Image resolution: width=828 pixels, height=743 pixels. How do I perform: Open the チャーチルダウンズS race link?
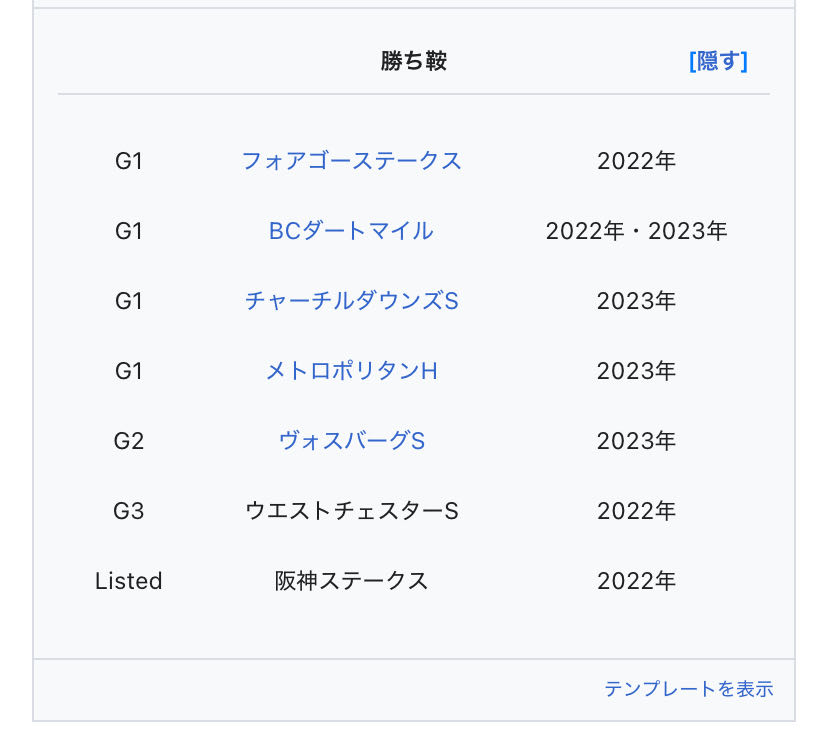pyautogui.click(x=351, y=301)
